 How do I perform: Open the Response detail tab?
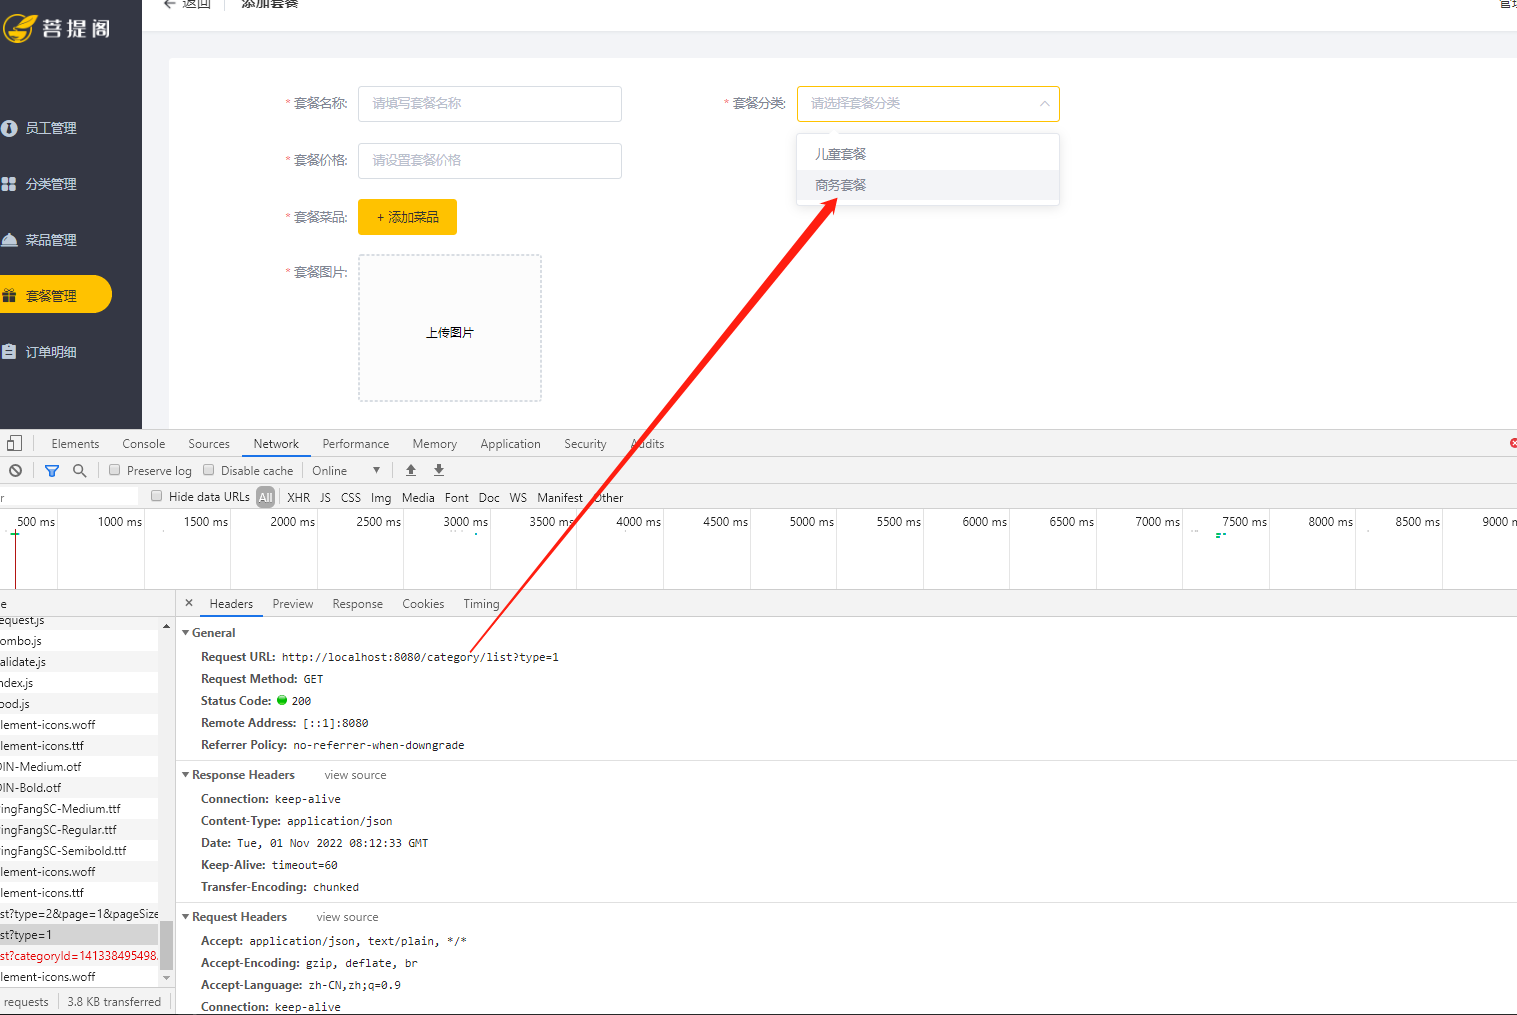[x=358, y=604]
